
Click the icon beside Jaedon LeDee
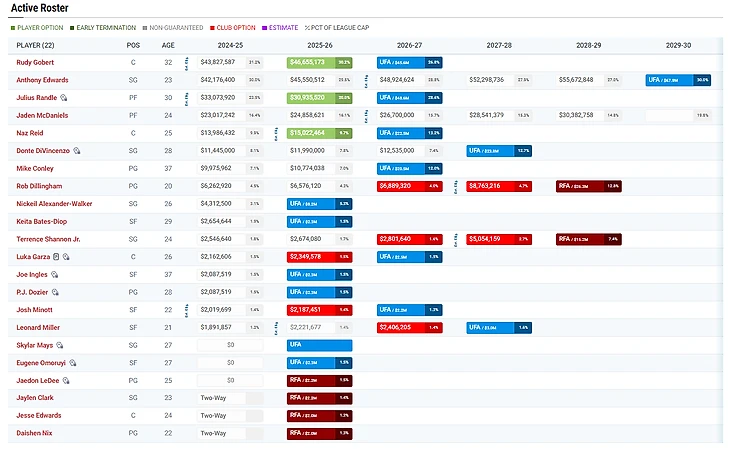[67, 380]
